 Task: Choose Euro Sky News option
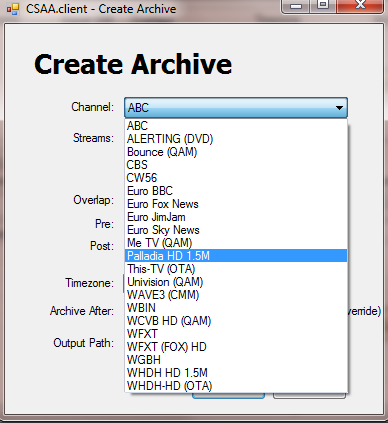pos(236,230)
